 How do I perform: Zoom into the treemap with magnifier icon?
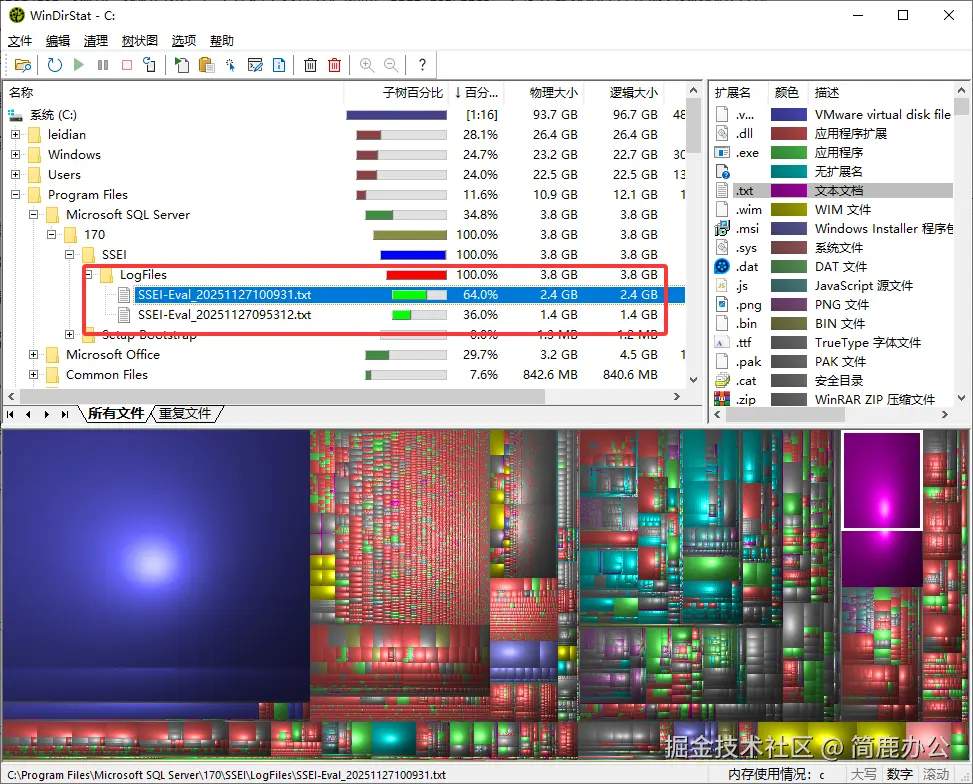point(368,64)
